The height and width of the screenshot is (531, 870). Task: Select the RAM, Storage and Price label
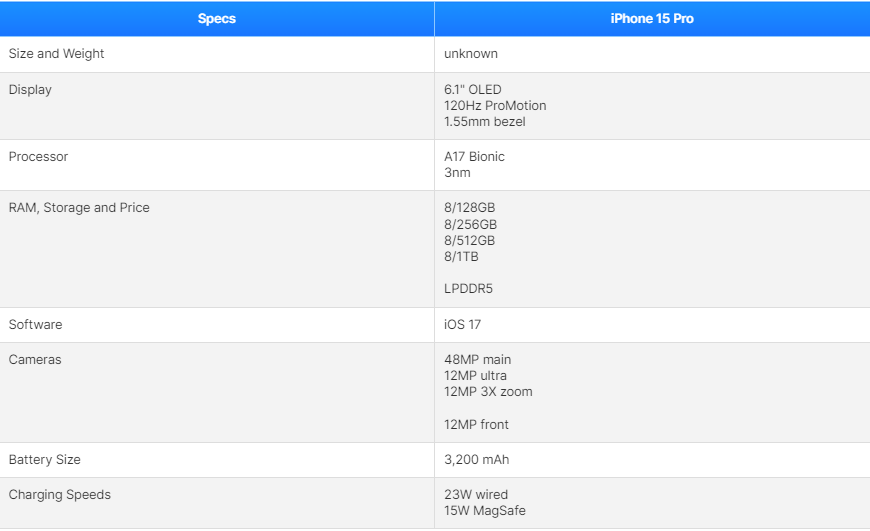[x=79, y=208]
